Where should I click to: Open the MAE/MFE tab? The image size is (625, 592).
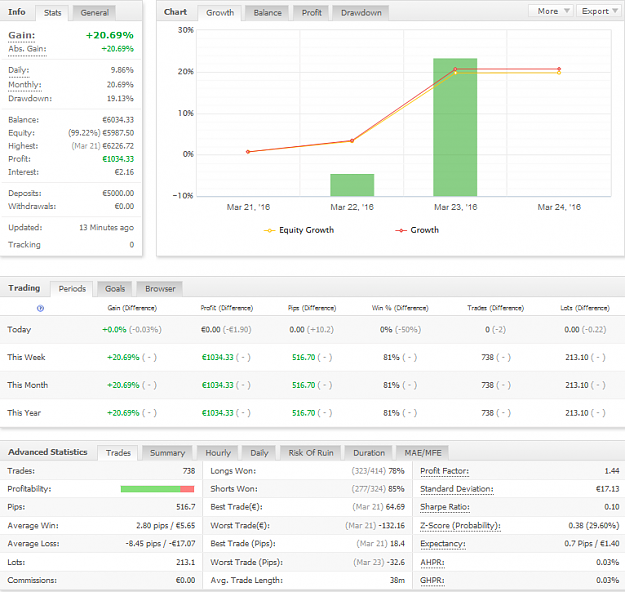(423, 453)
